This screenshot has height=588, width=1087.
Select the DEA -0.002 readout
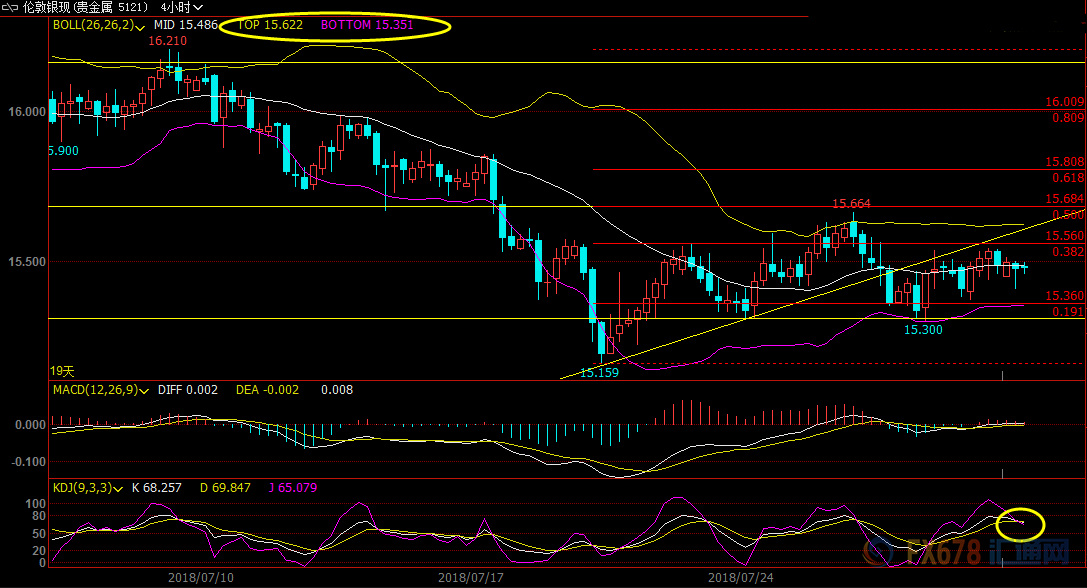point(267,390)
